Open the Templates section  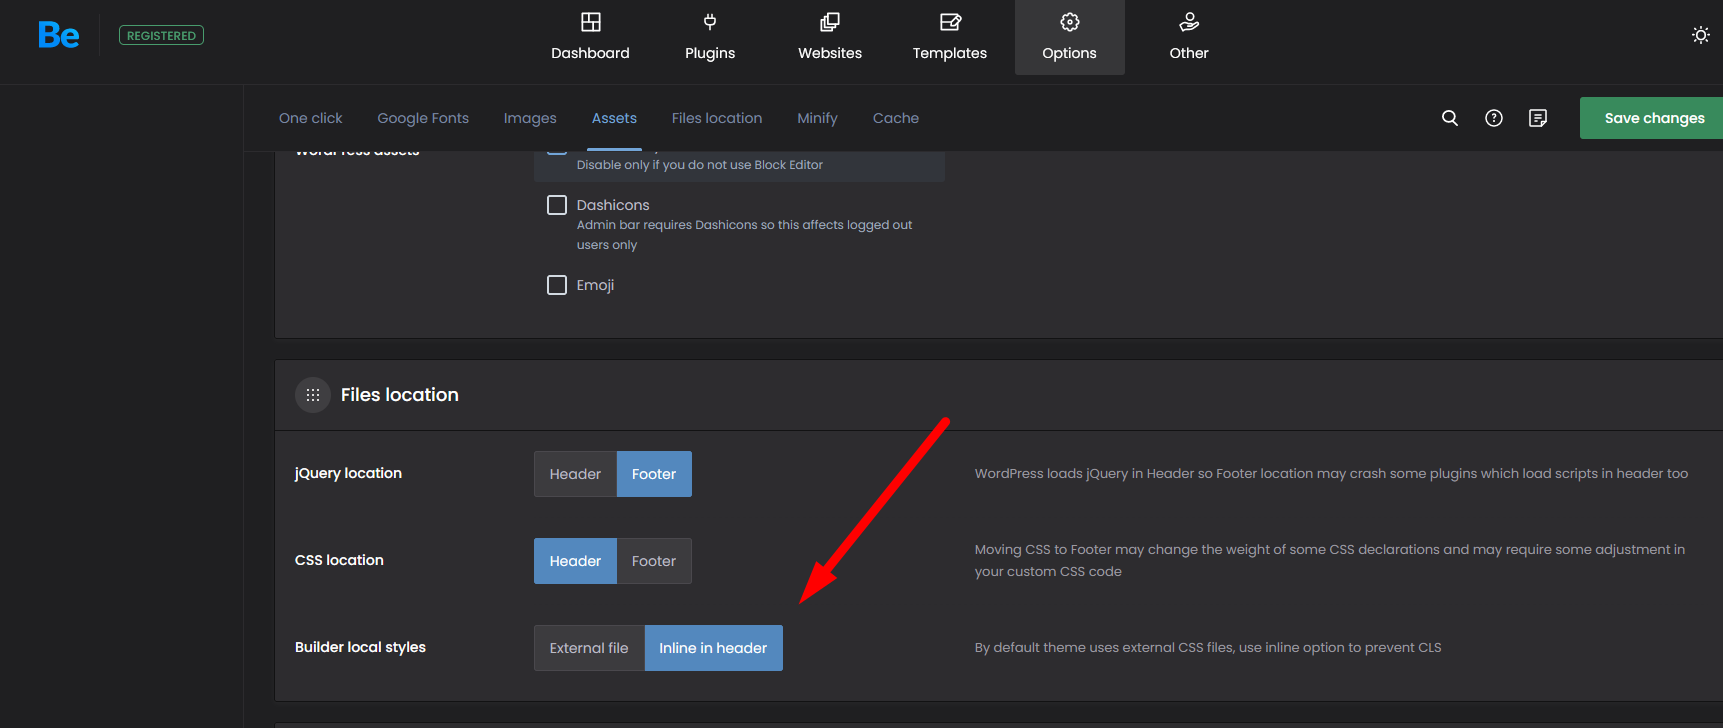[950, 37]
